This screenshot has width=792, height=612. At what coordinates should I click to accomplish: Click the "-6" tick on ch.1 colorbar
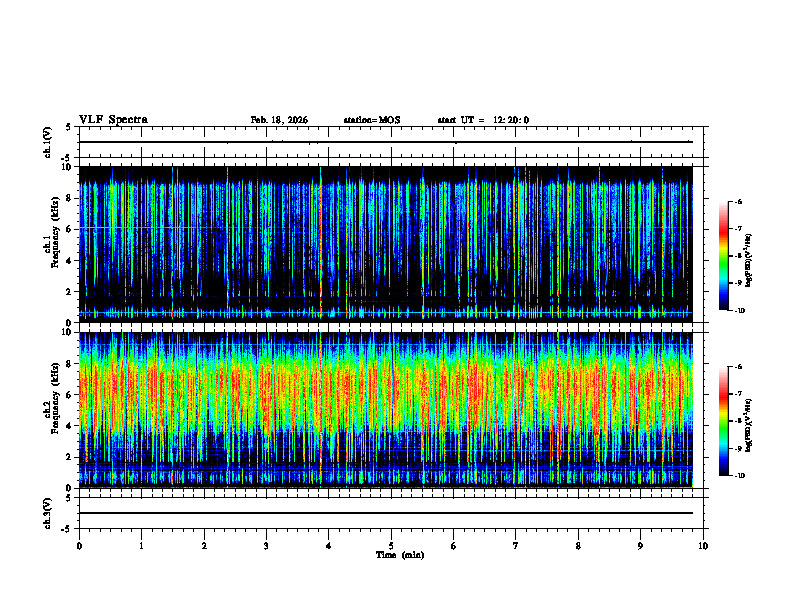pyautogui.click(x=738, y=201)
